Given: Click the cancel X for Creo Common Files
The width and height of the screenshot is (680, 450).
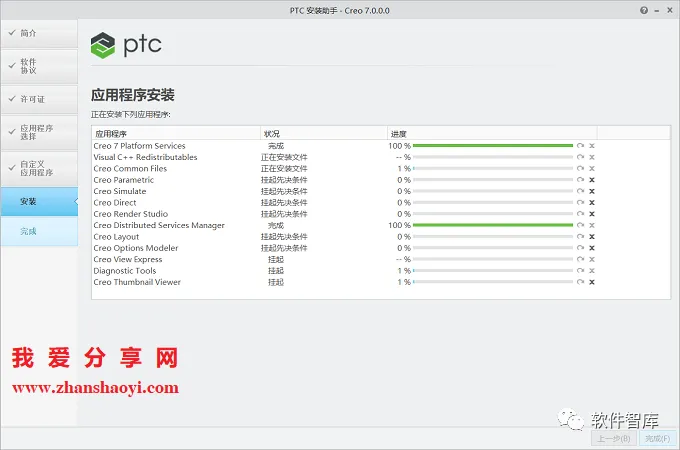Looking at the screenshot, I should tap(592, 168).
